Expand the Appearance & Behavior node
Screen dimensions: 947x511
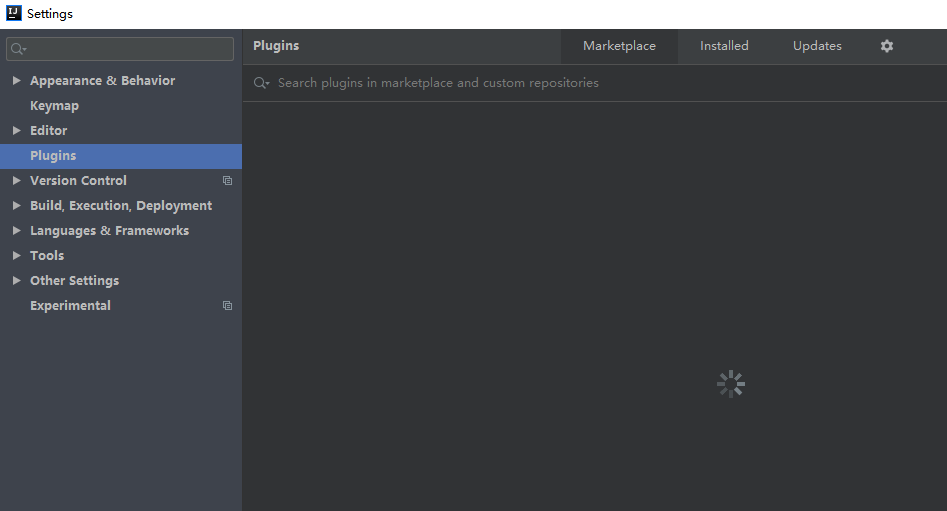tap(16, 81)
